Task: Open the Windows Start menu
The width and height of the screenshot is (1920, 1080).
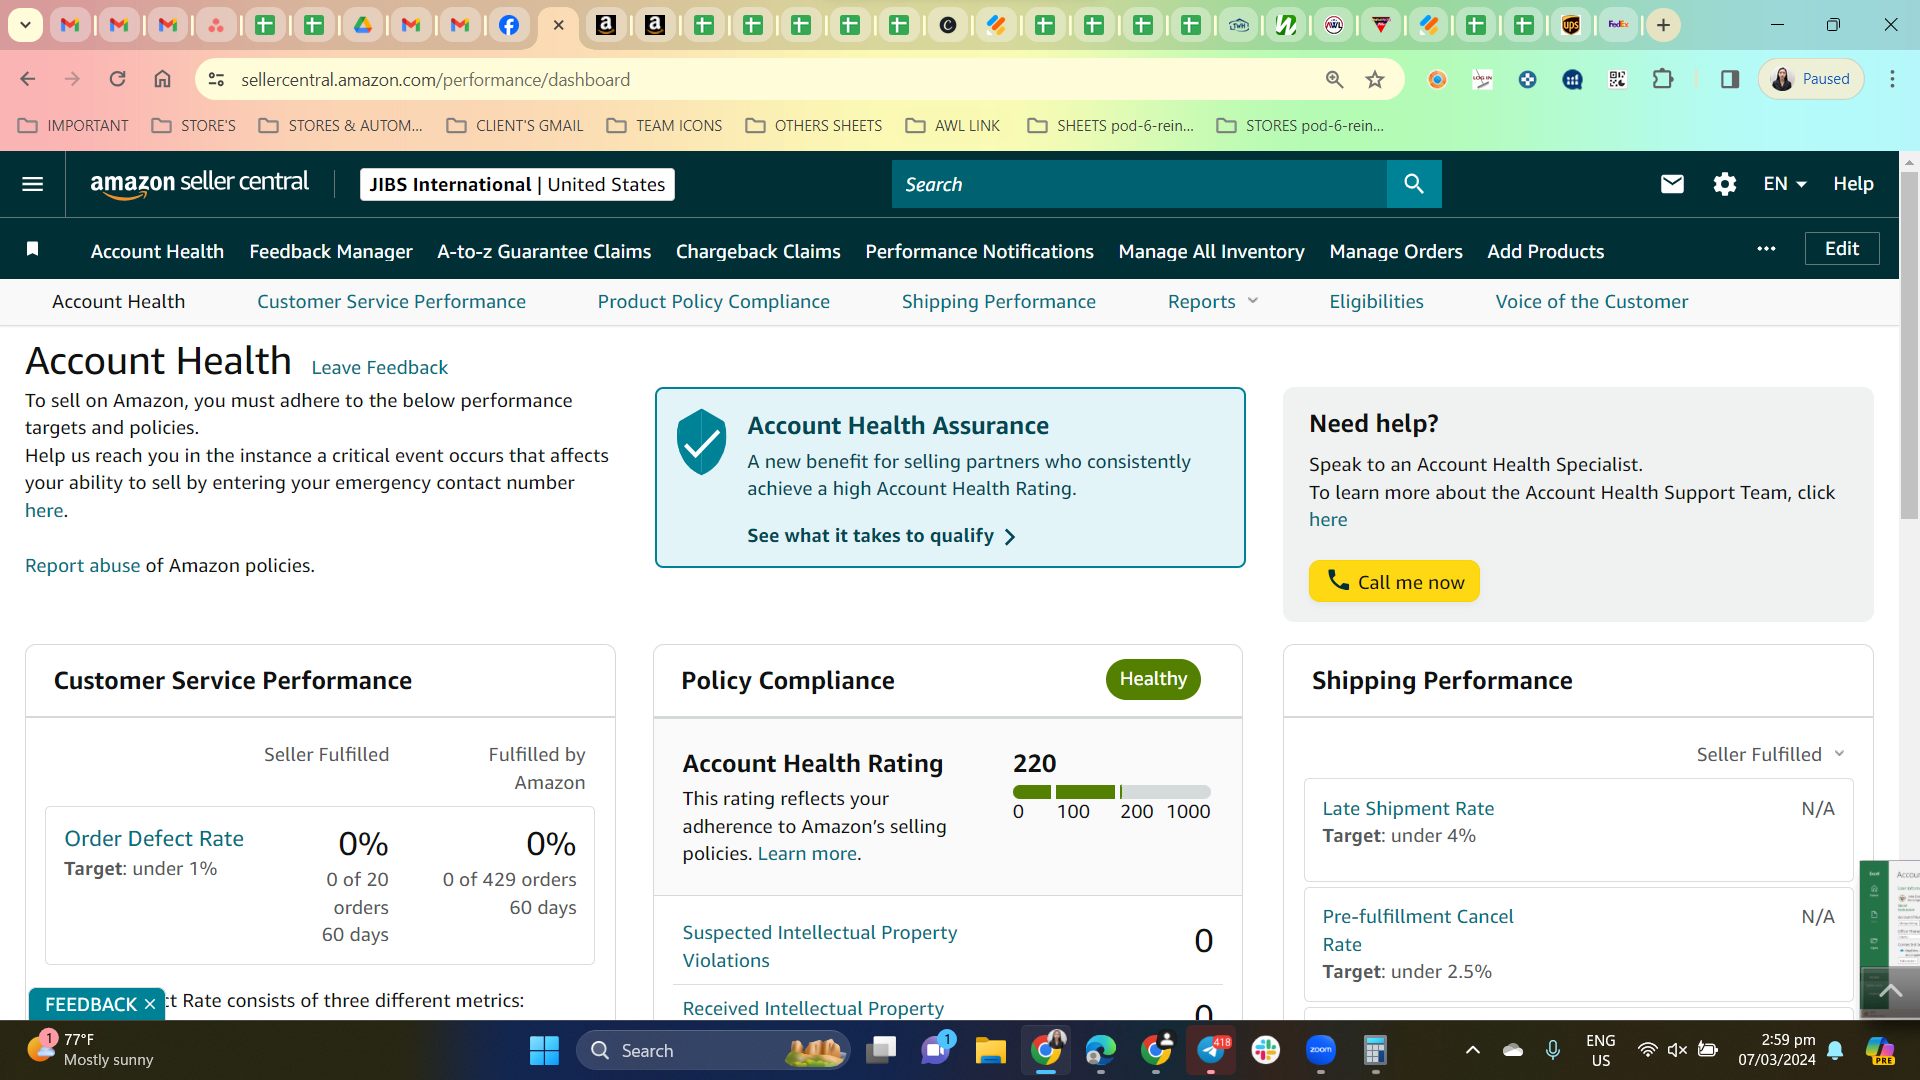Action: 544,1050
